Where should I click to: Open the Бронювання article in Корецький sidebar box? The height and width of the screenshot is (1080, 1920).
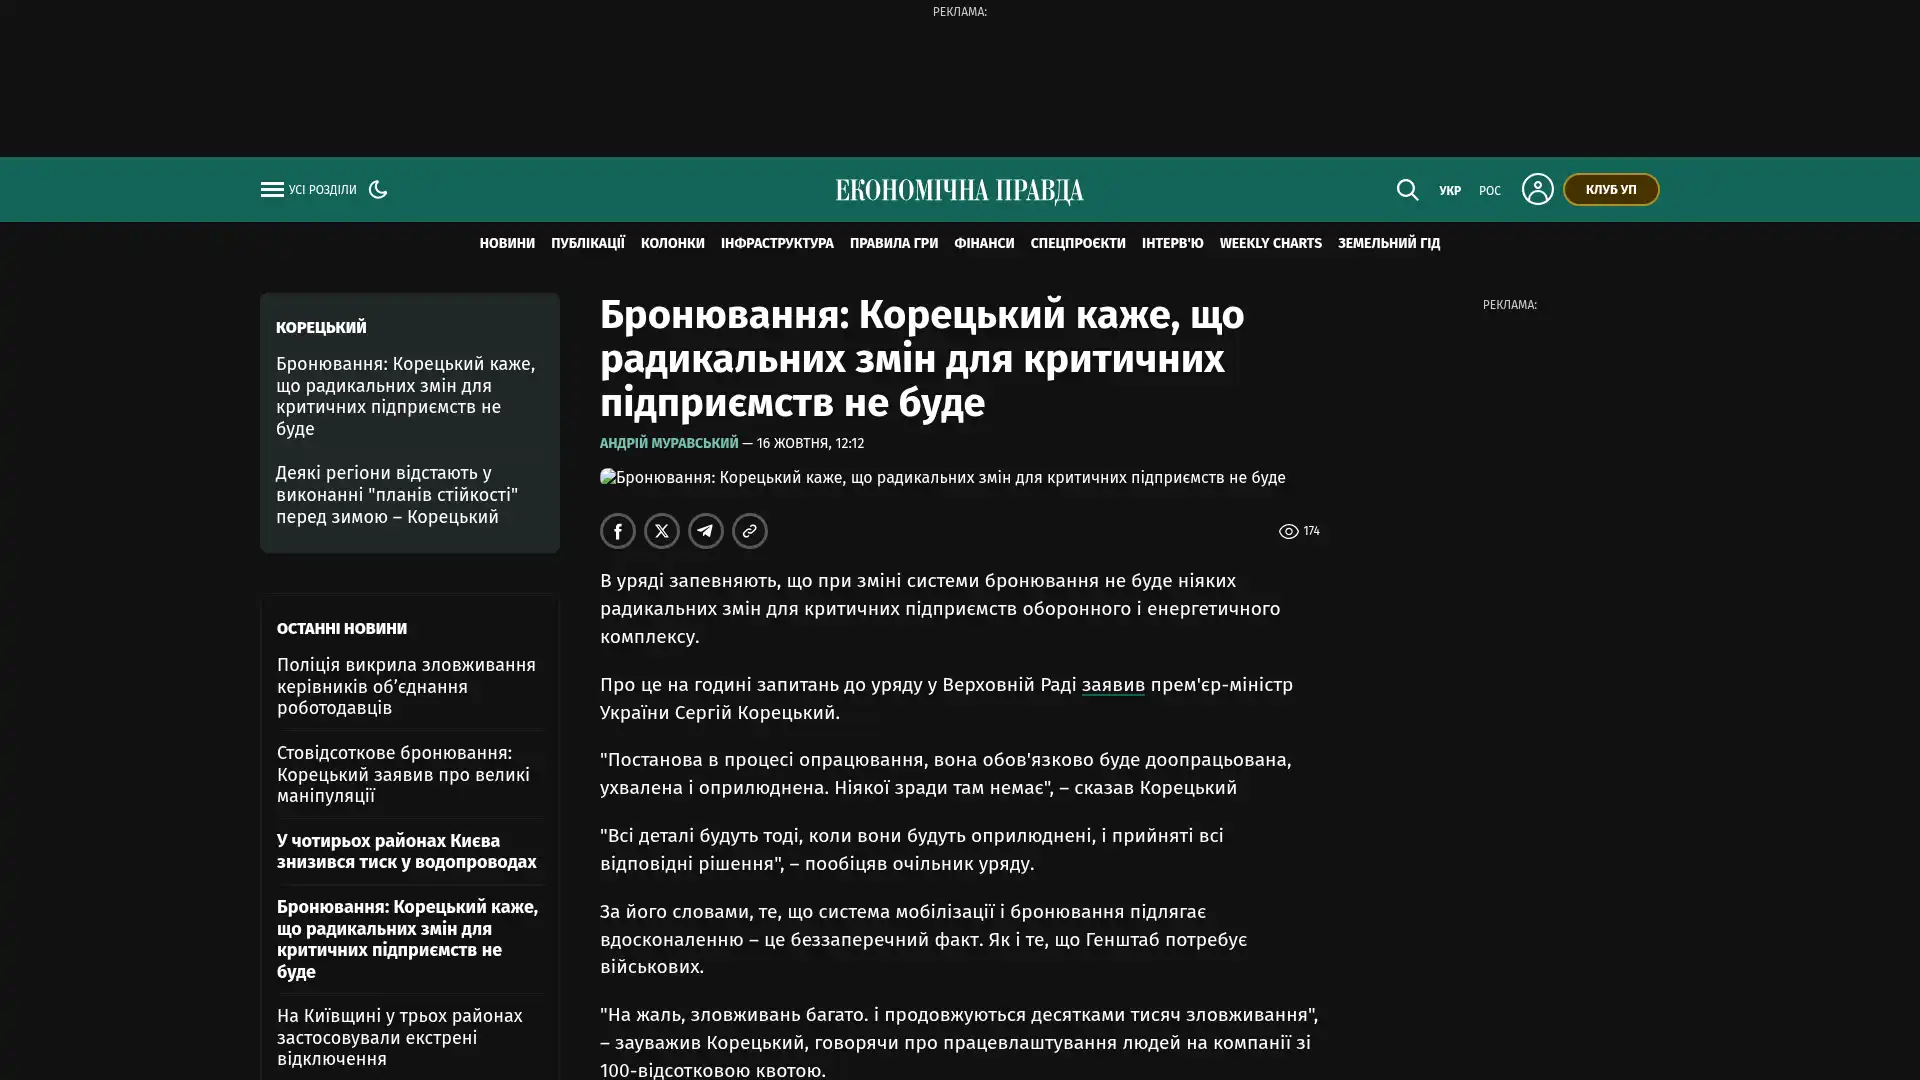pyautogui.click(x=406, y=397)
